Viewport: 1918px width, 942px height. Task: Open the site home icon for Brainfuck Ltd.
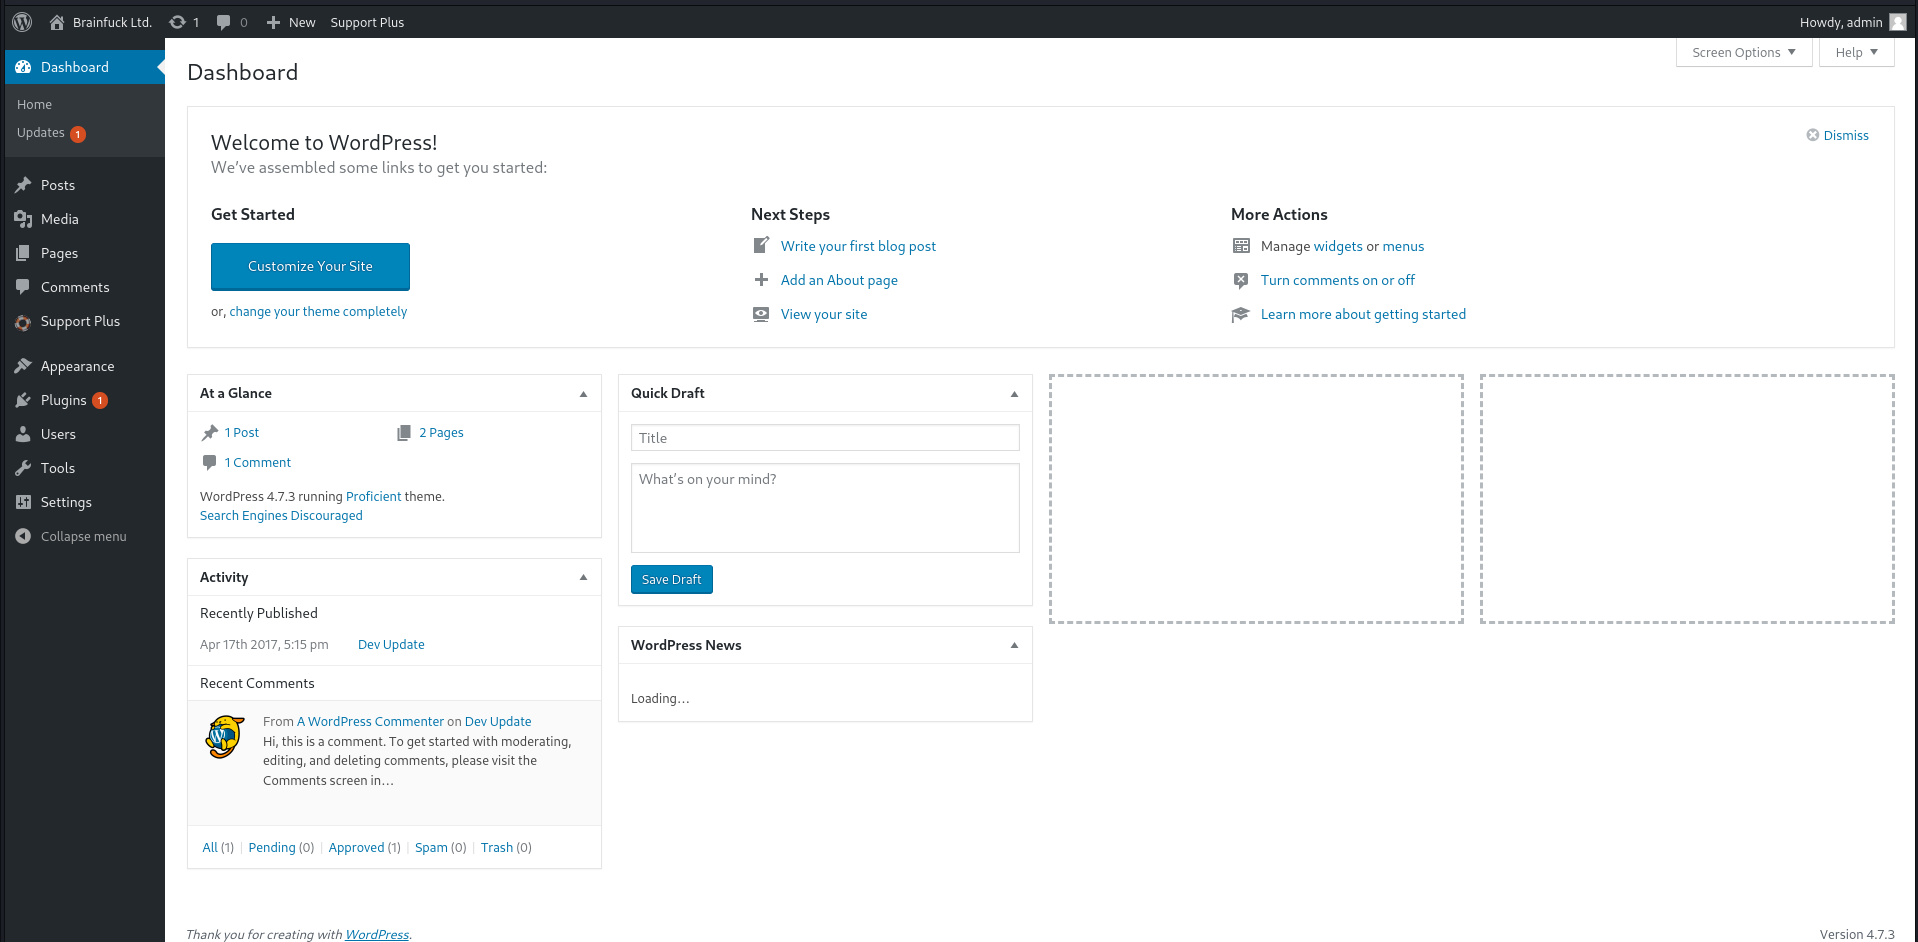57,22
